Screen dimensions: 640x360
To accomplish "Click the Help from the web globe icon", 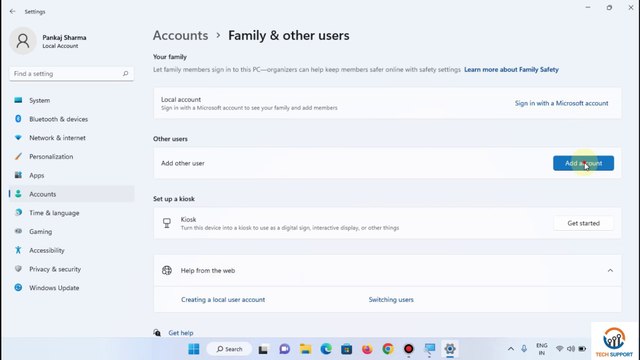I will coord(167,270).
